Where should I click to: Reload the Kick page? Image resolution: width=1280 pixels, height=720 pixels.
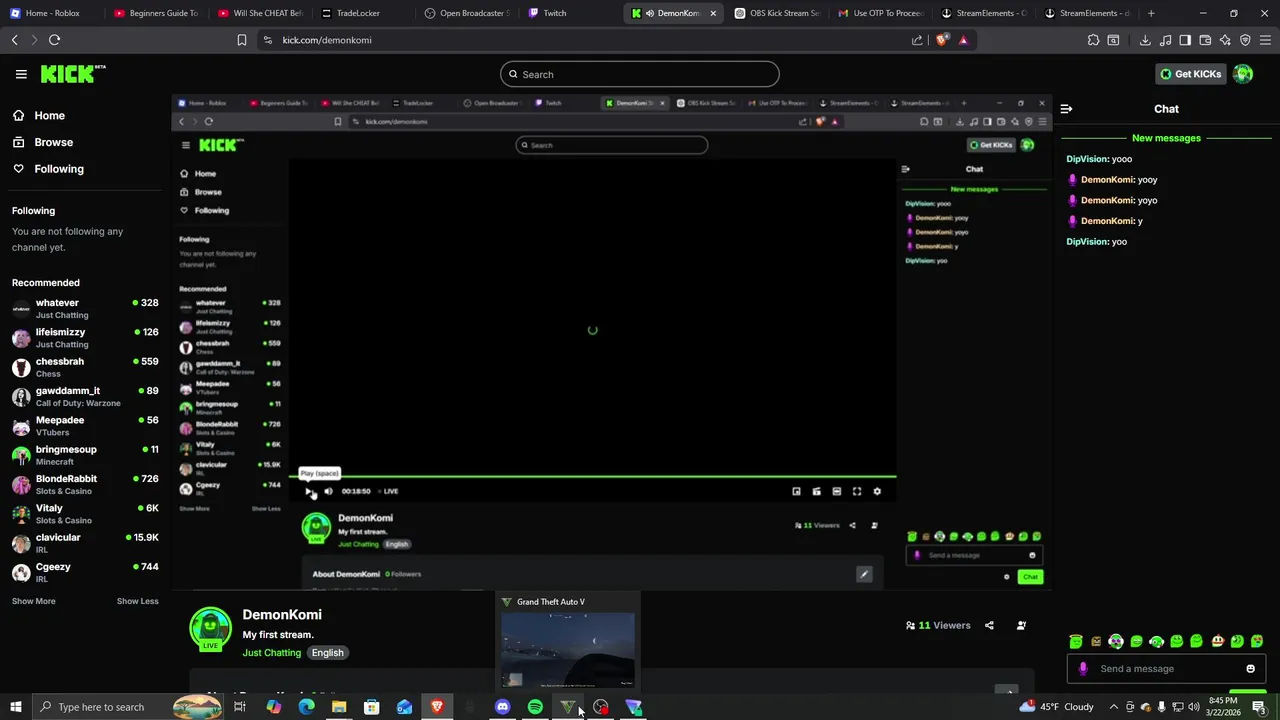54,40
